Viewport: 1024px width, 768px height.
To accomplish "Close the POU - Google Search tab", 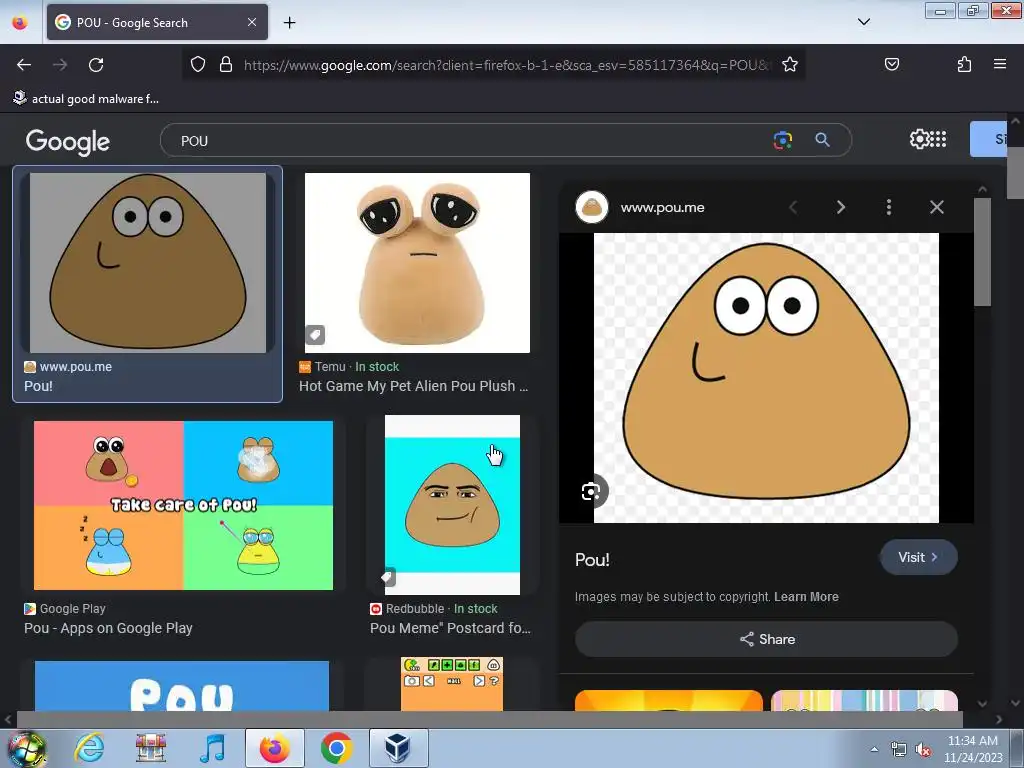I will coord(252,22).
